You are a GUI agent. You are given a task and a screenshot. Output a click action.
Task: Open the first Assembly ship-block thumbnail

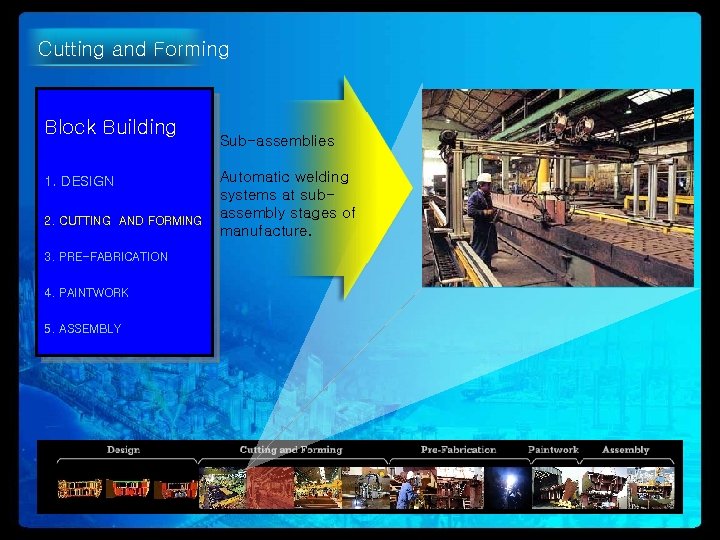click(604, 488)
